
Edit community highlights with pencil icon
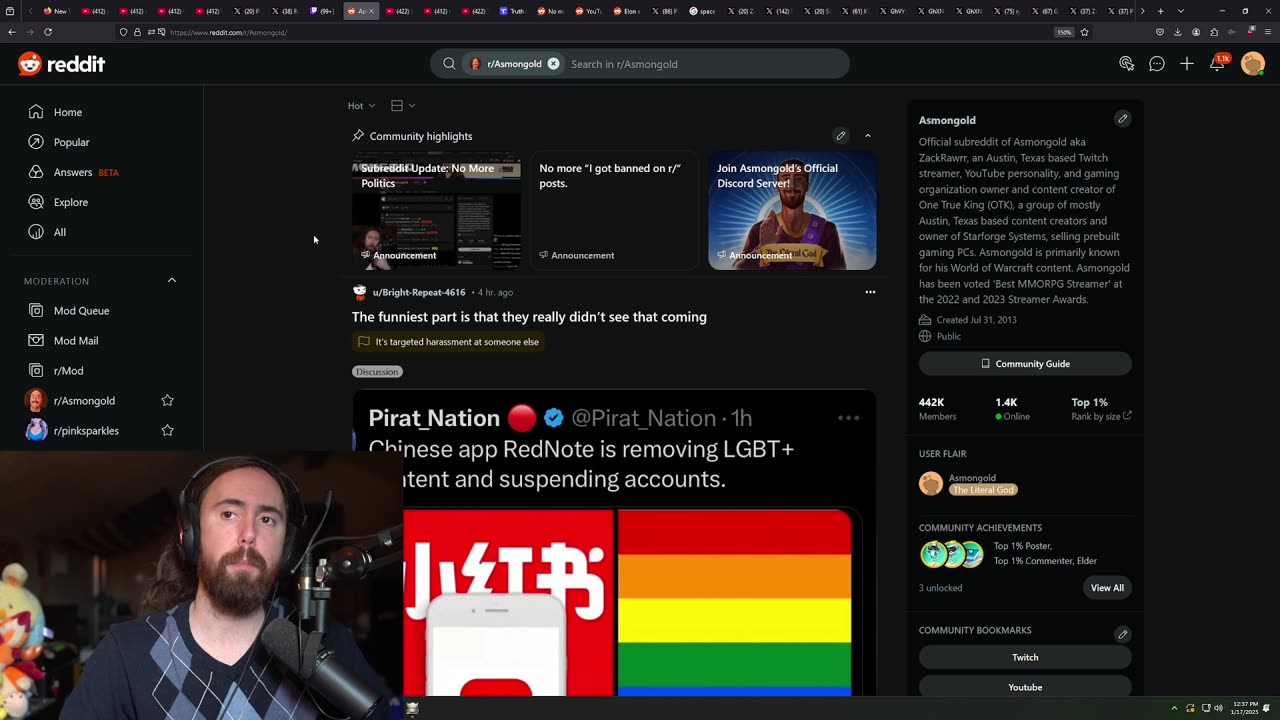pyautogui.click(x=841, y=136)
